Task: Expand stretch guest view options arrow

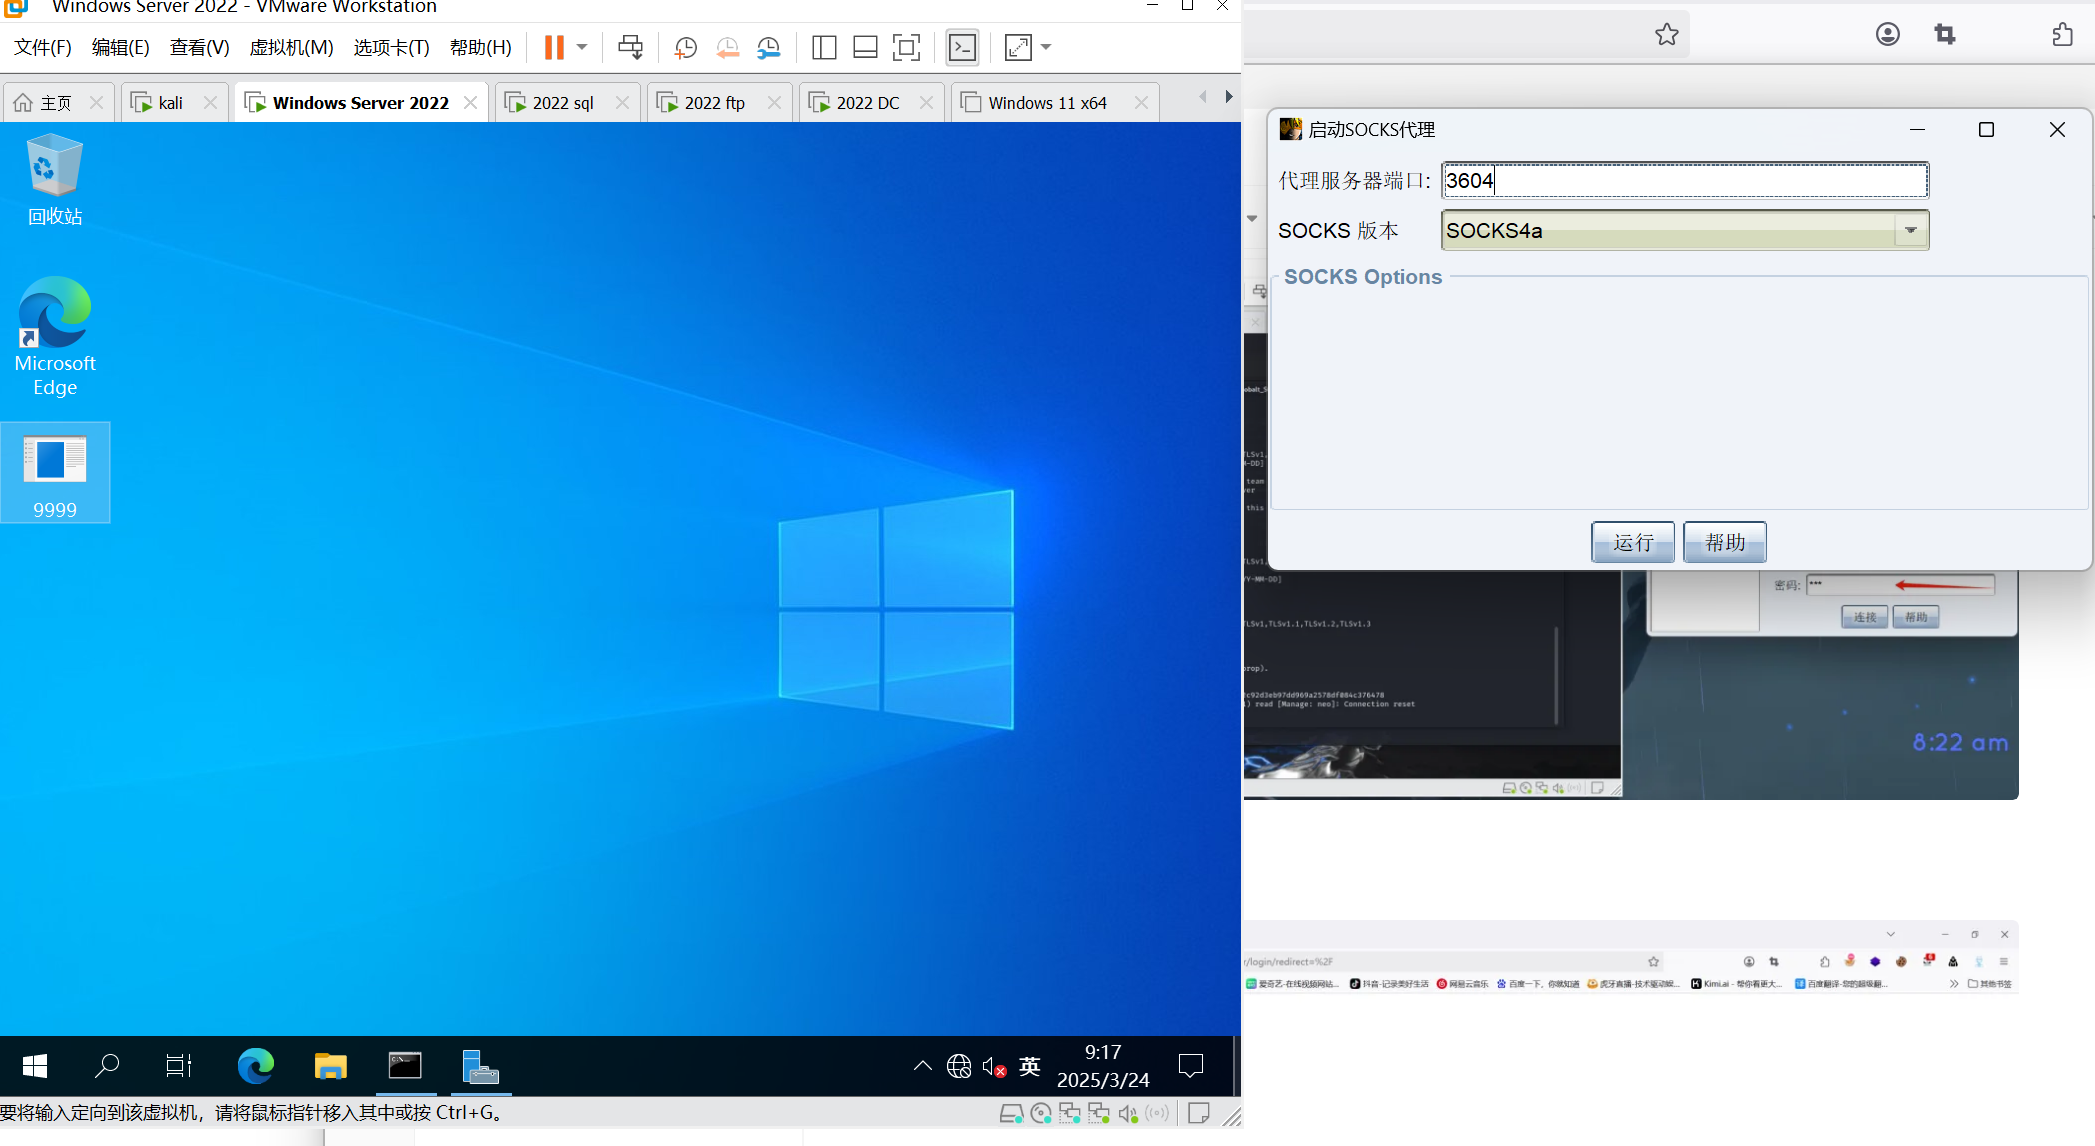Action: click(1046, 47)
